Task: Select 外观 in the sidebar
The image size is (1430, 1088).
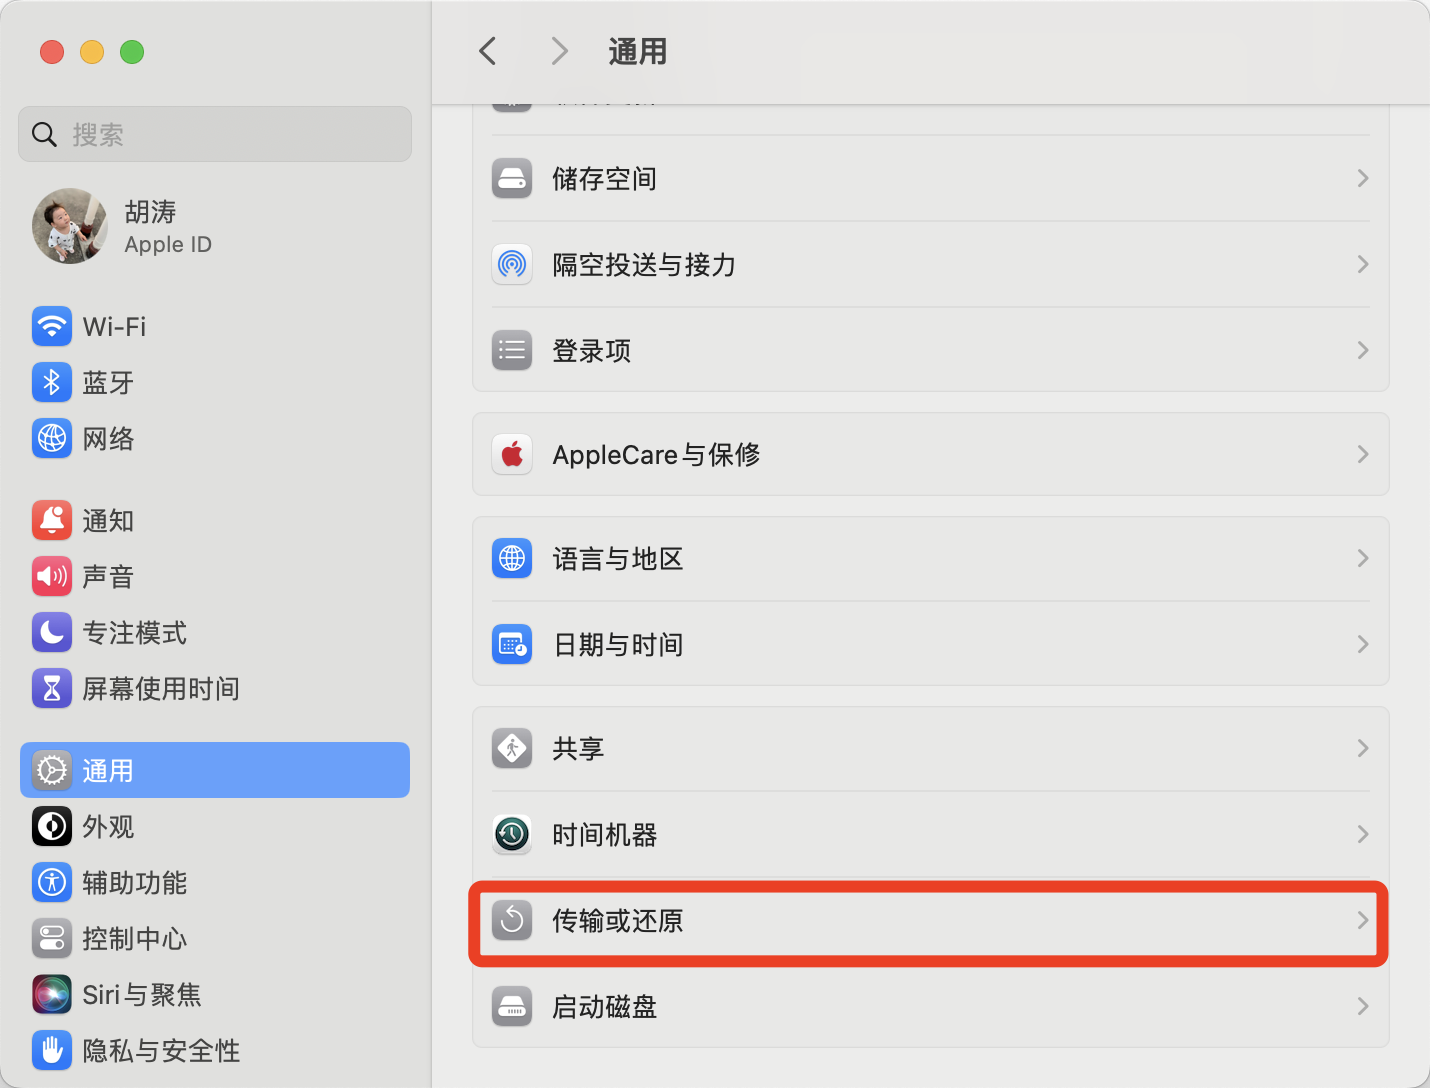Action: [108, 827]
